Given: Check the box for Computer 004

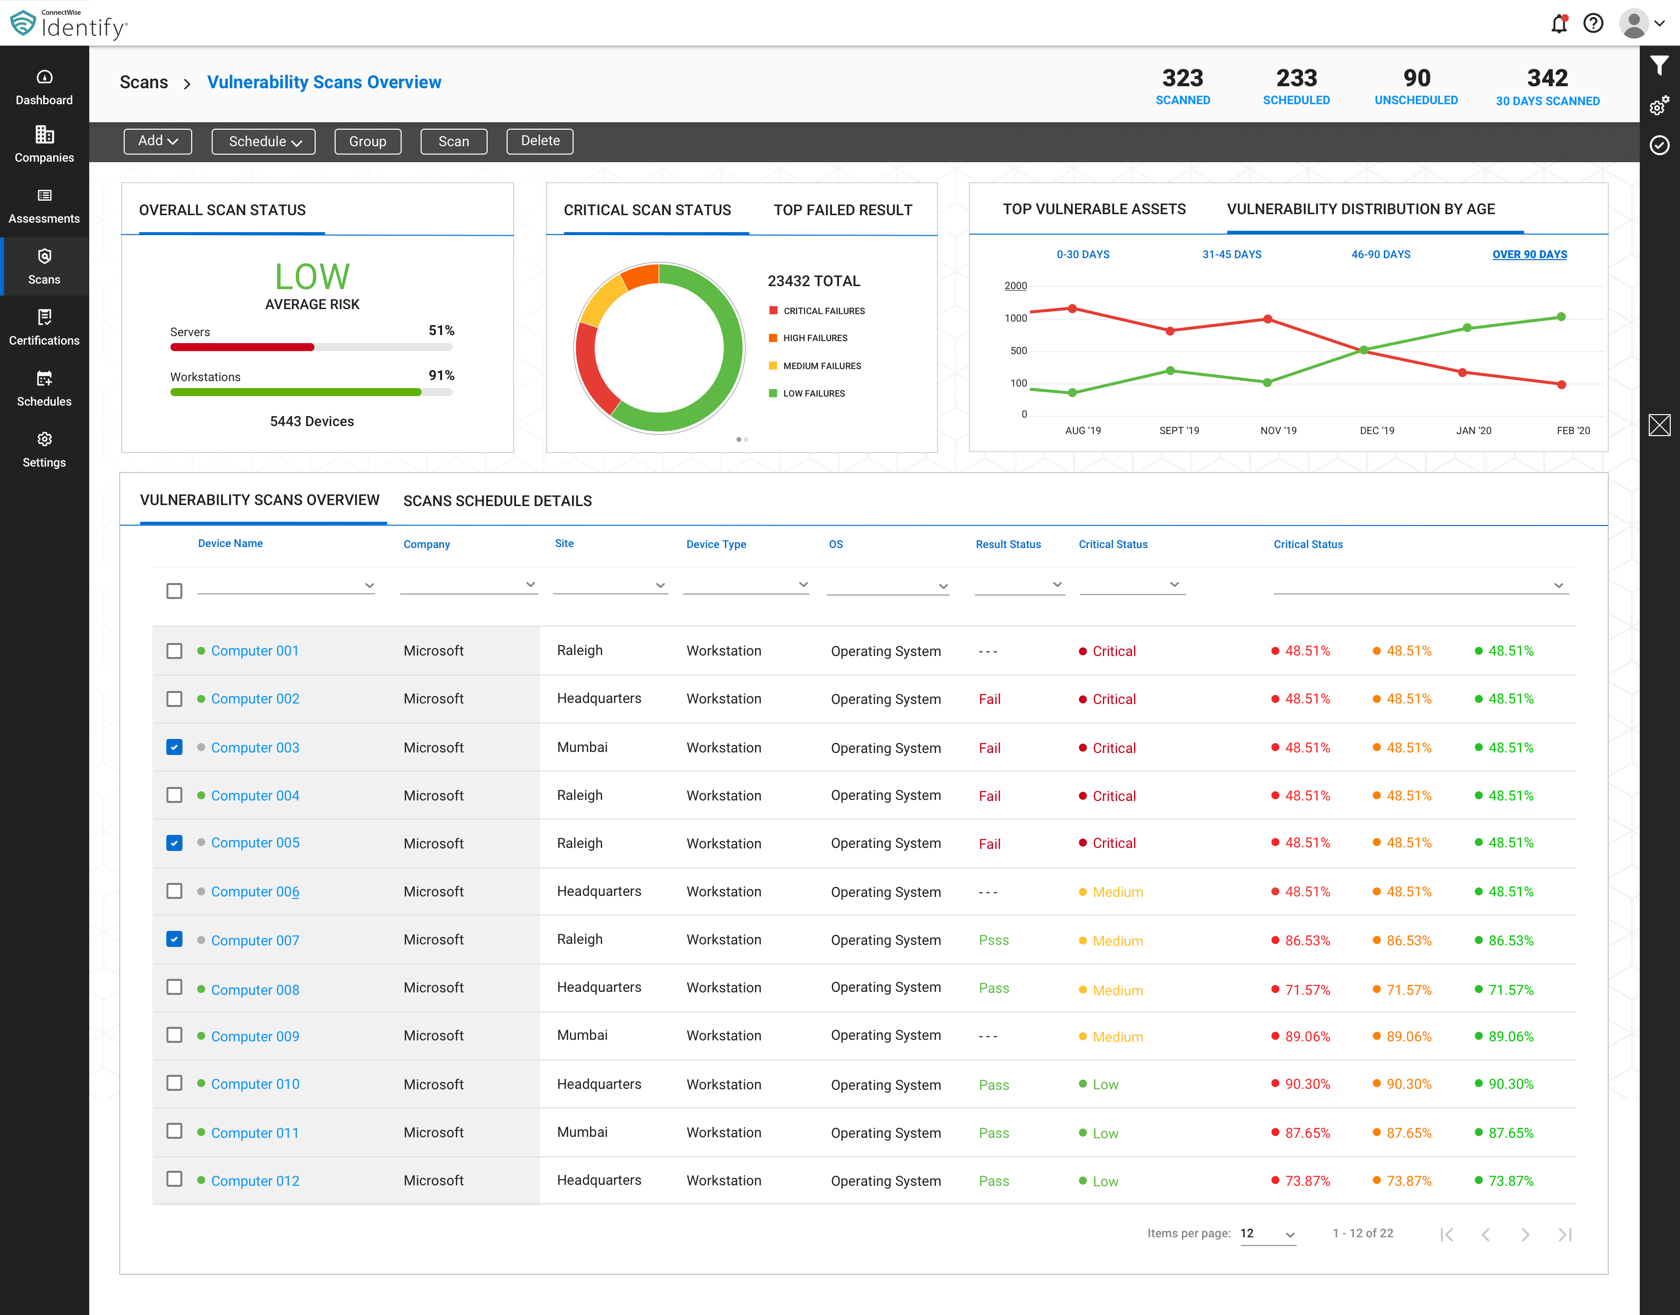Looking at the screenshot, I should tap(174, 795).
